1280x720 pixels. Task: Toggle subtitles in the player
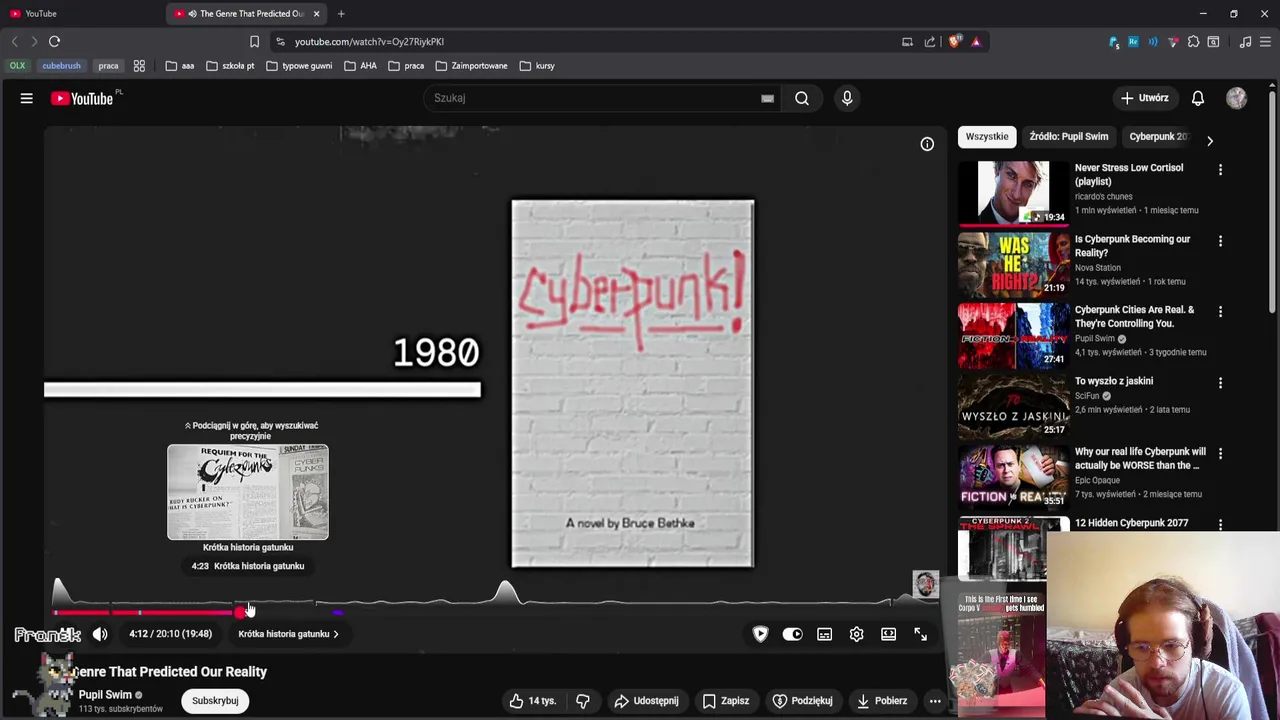[824, 634]
